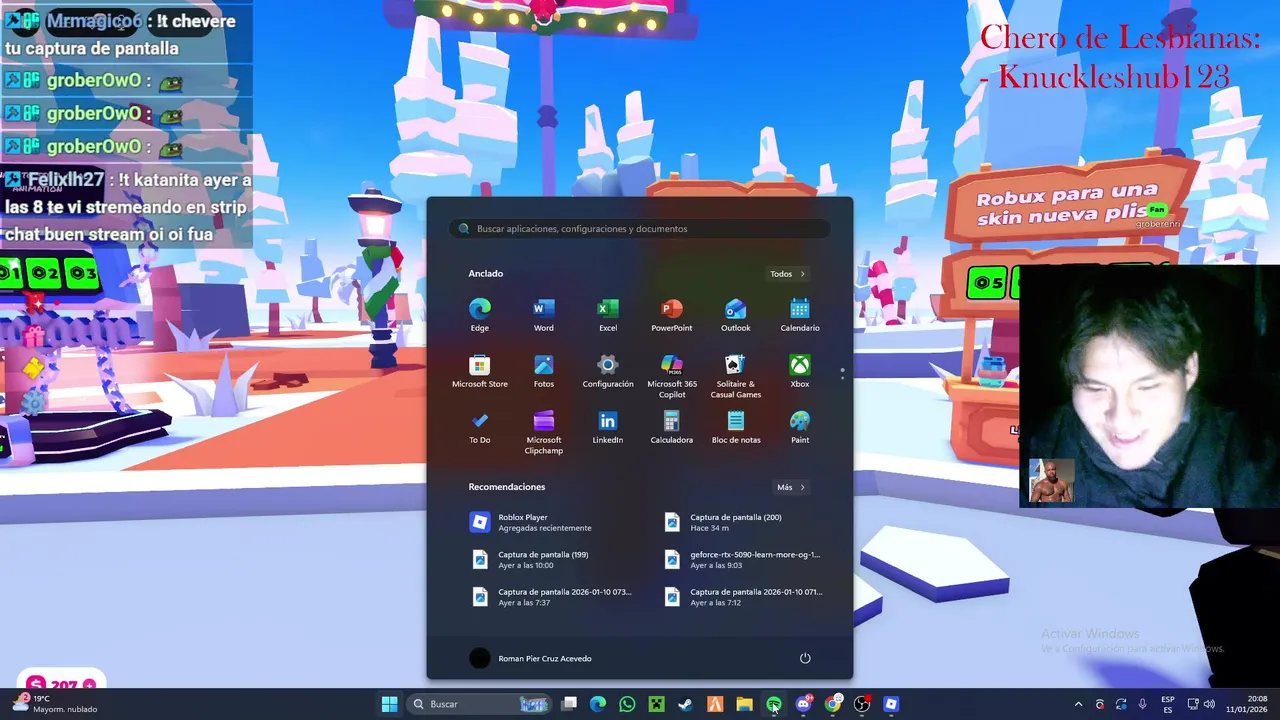This screenshot has height=720, width=1280.
Task: Open volume speaker tray icon
Action: (x=1211, y=704)
